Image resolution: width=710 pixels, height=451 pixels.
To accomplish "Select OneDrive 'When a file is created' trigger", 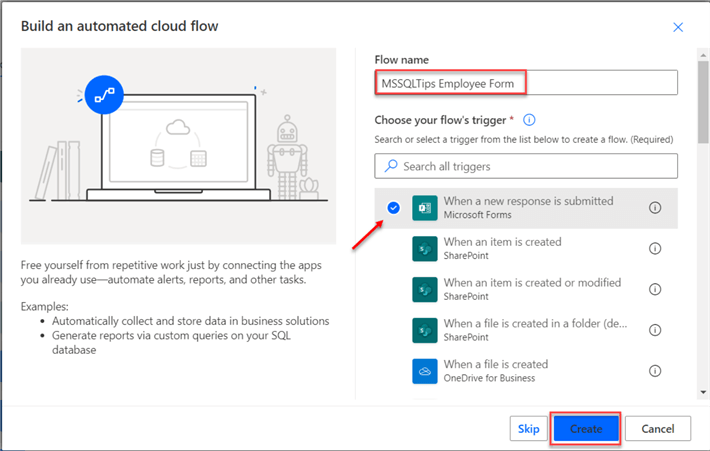I will (526, 371).
